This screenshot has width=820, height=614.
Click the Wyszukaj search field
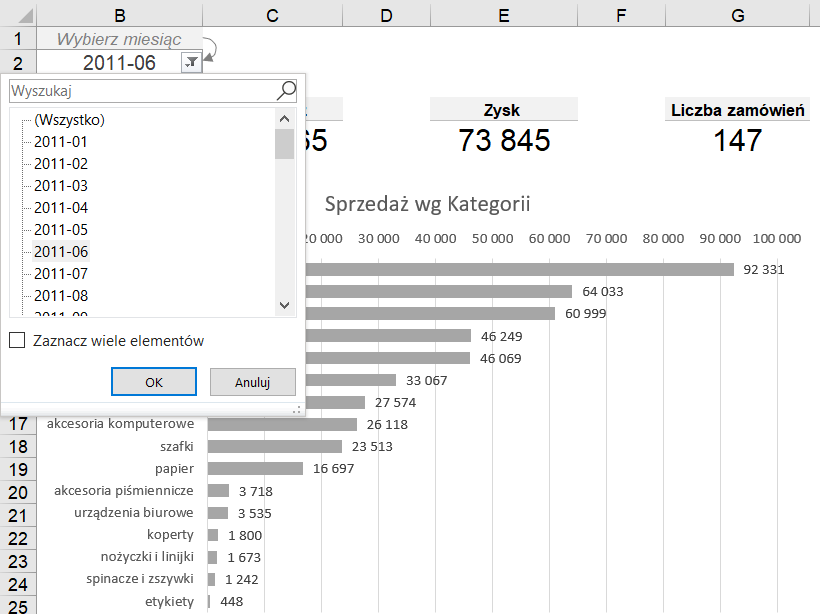point(140,91)
